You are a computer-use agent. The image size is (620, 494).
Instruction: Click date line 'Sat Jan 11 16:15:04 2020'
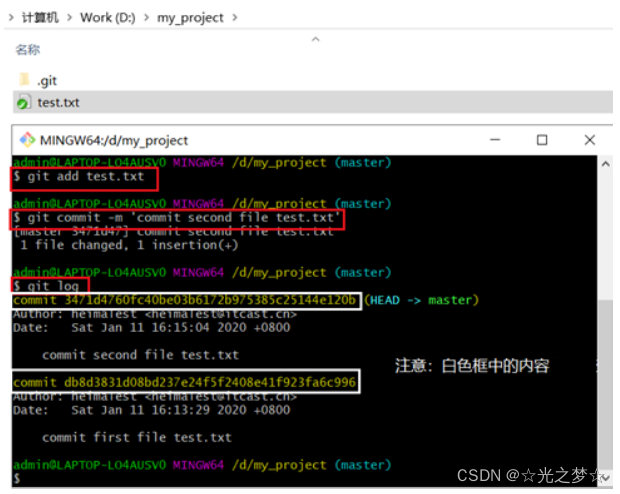(151, 327)
